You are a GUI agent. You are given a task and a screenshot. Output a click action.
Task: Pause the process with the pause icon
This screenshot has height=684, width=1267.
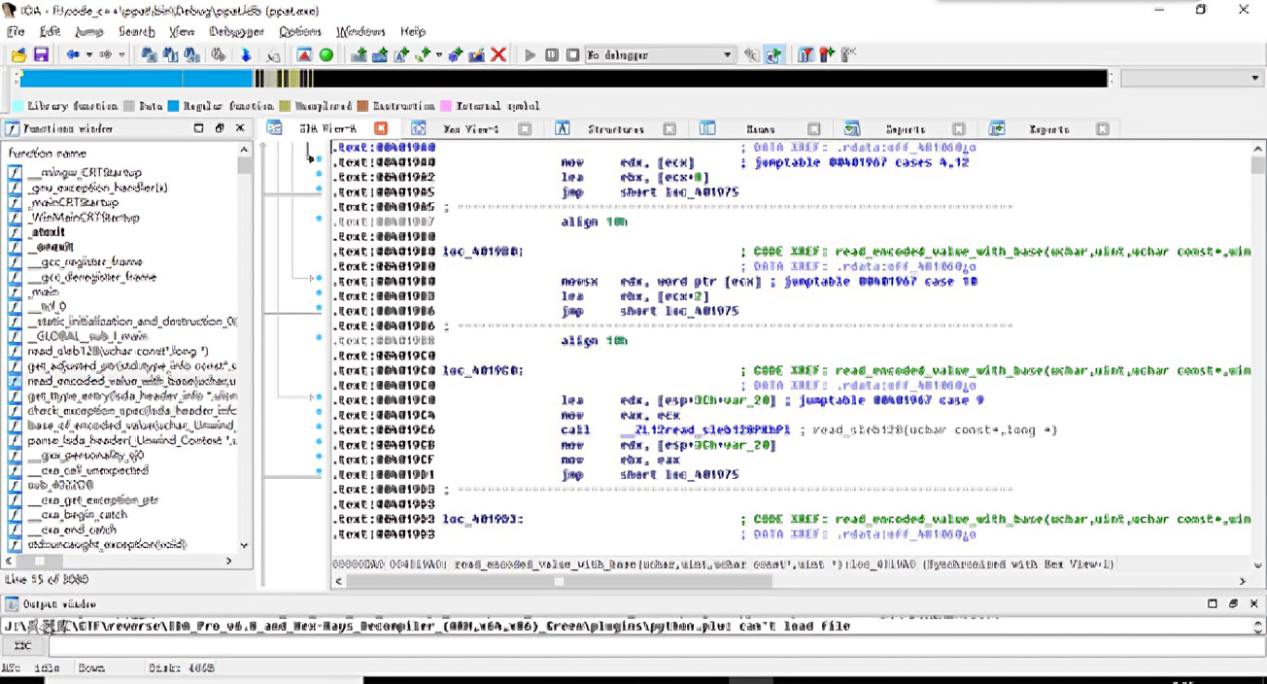click(x=551, y=55)
